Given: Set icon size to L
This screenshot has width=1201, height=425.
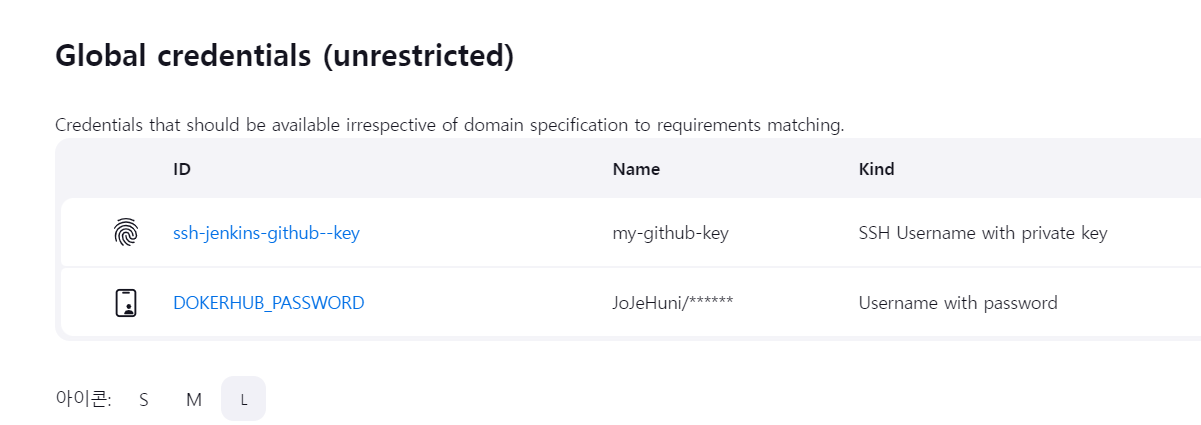Looking at the screenshot, I should (243, 399).
